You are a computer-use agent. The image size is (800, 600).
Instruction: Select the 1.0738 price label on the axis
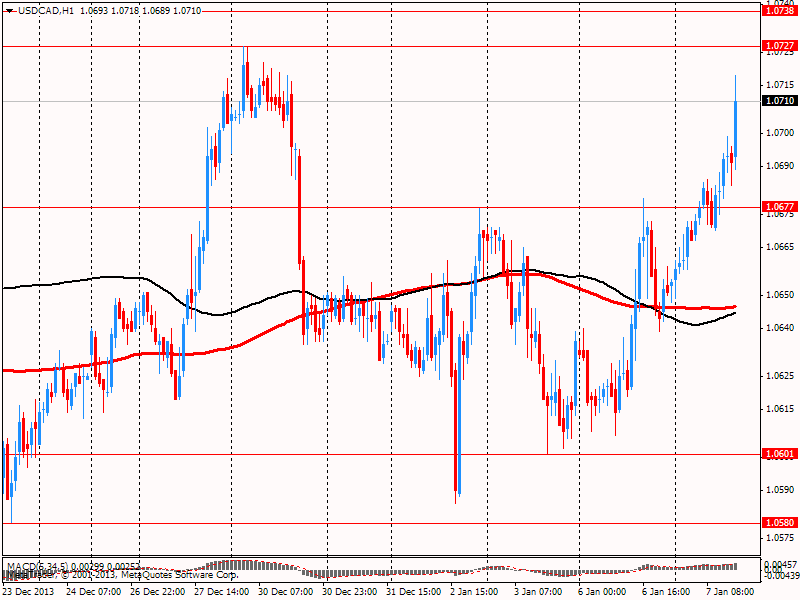coord(779,9)
